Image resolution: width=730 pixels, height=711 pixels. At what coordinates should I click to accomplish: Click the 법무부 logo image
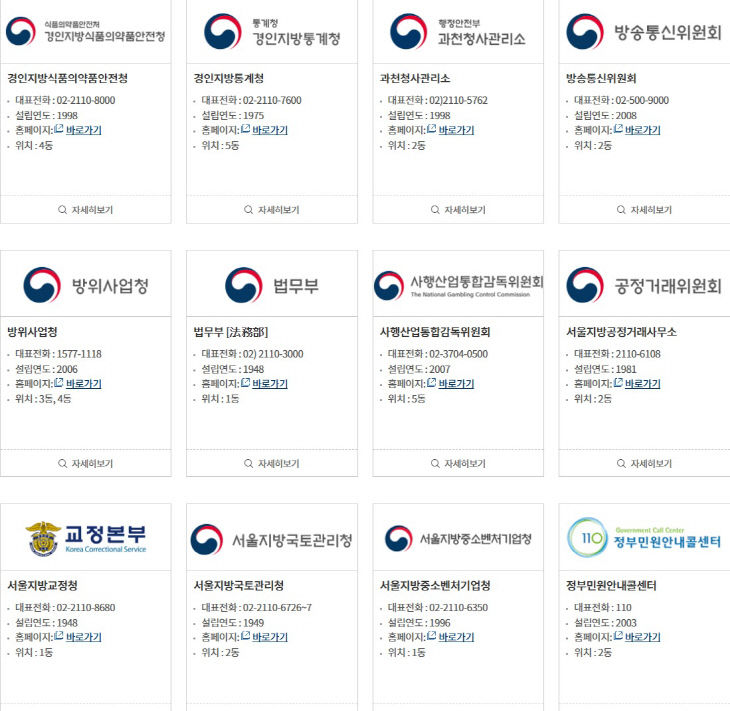point(272,285)
